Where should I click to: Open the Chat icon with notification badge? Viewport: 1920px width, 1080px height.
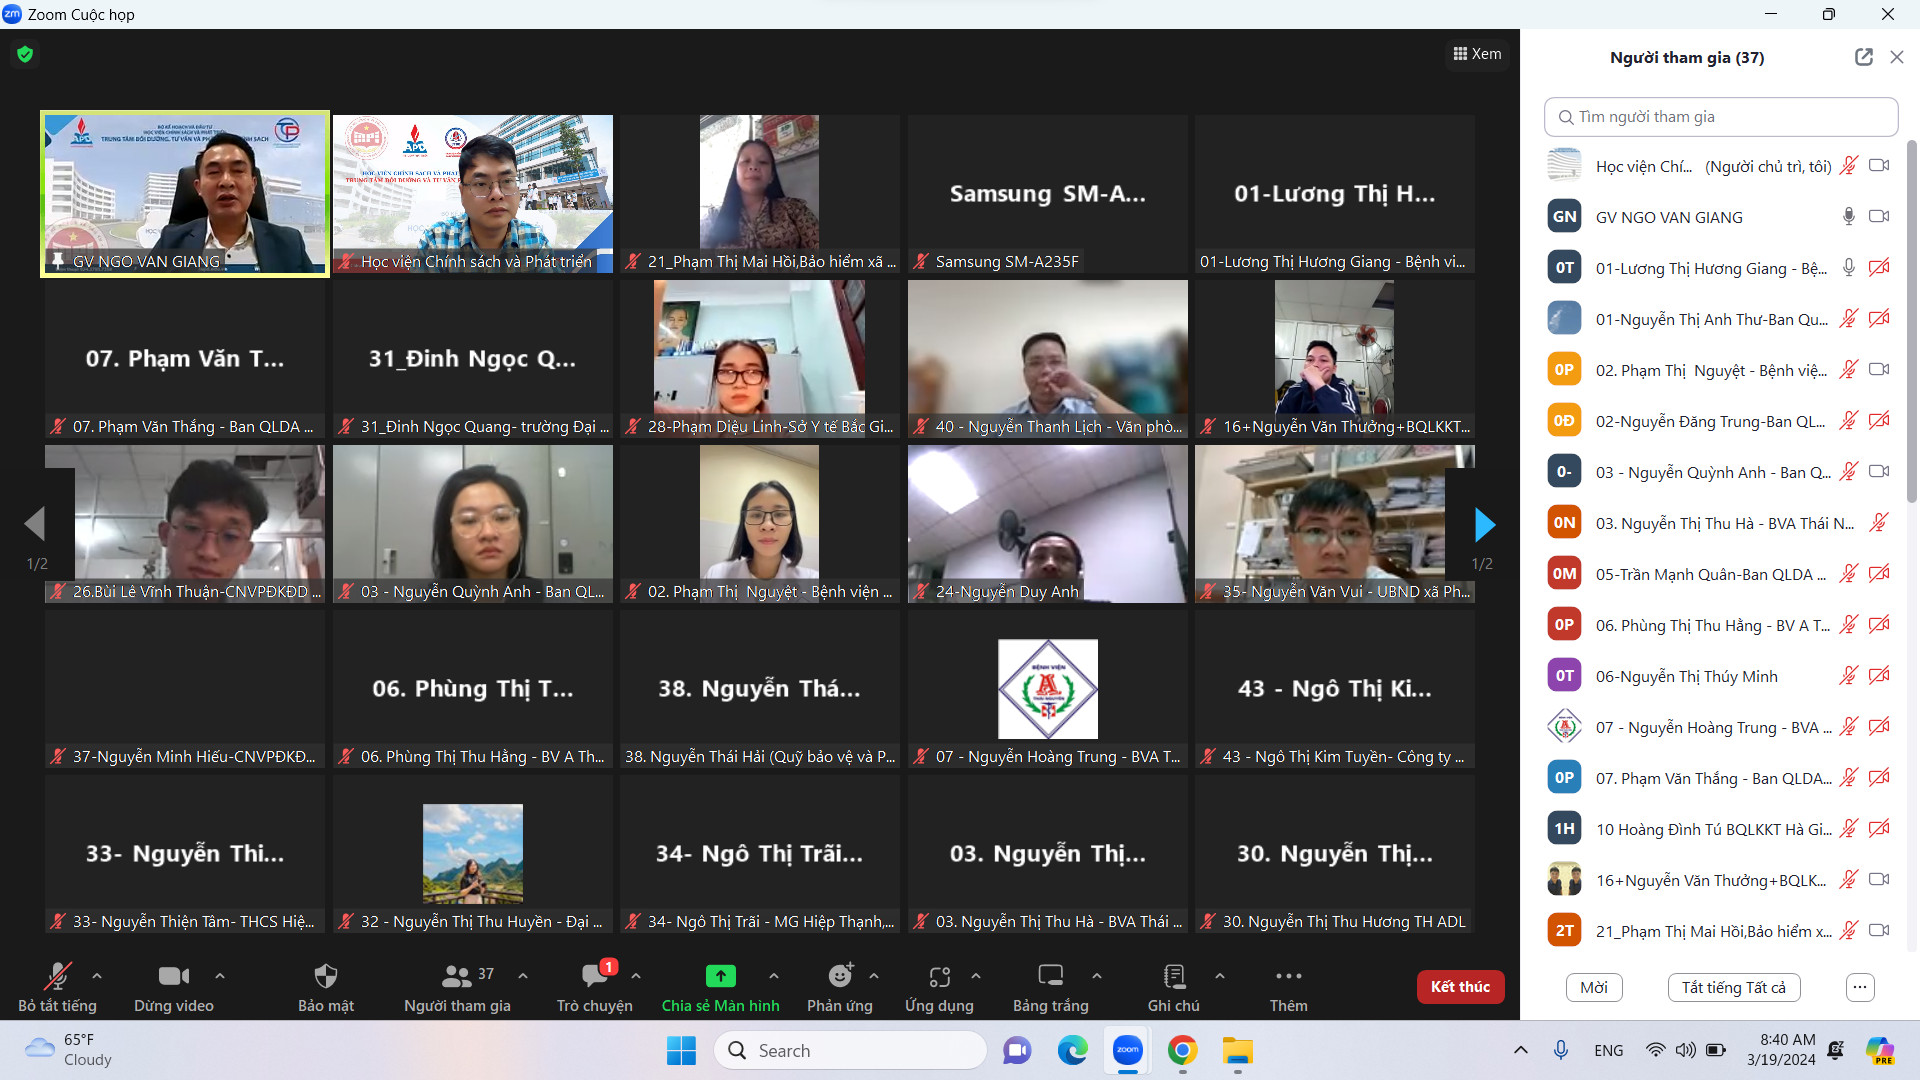point(595,976)
